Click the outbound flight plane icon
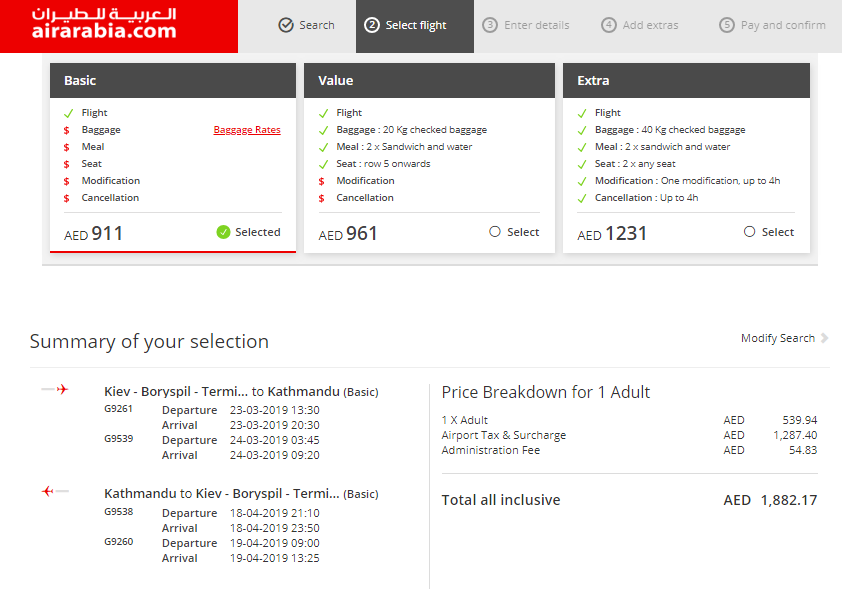The width and height of the screenshot is (842, 593). tap(55, 389)
